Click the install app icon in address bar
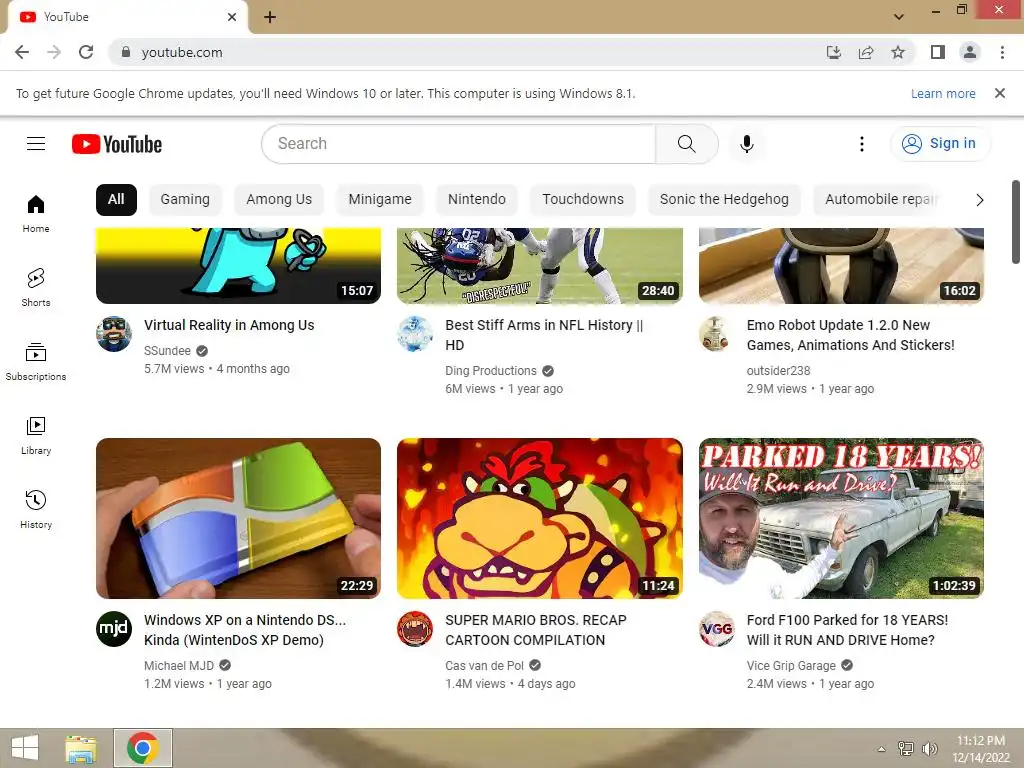The image size is (1024, 768). tap(833, 52)
